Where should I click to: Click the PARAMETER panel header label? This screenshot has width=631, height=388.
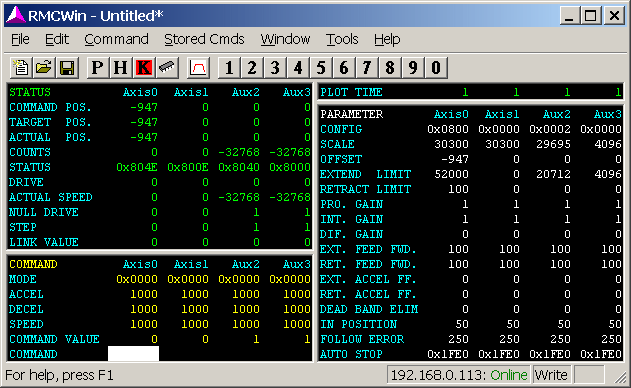click(x=352, y=114)
